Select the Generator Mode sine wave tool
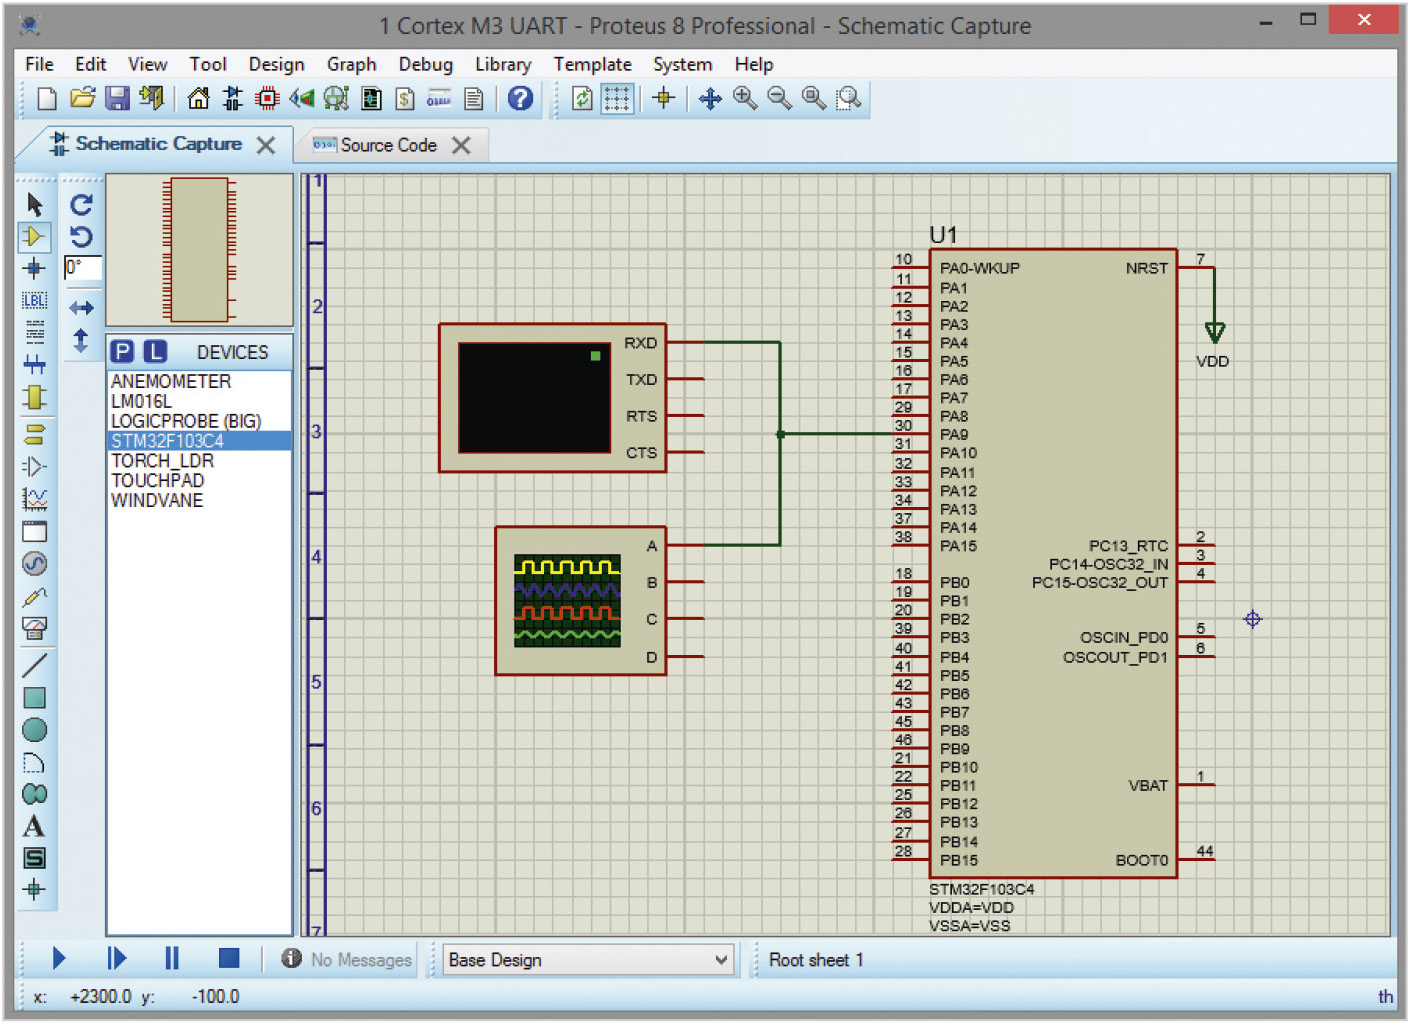Viewport: 1411px width, 1025px height. (x=35, y=564)
